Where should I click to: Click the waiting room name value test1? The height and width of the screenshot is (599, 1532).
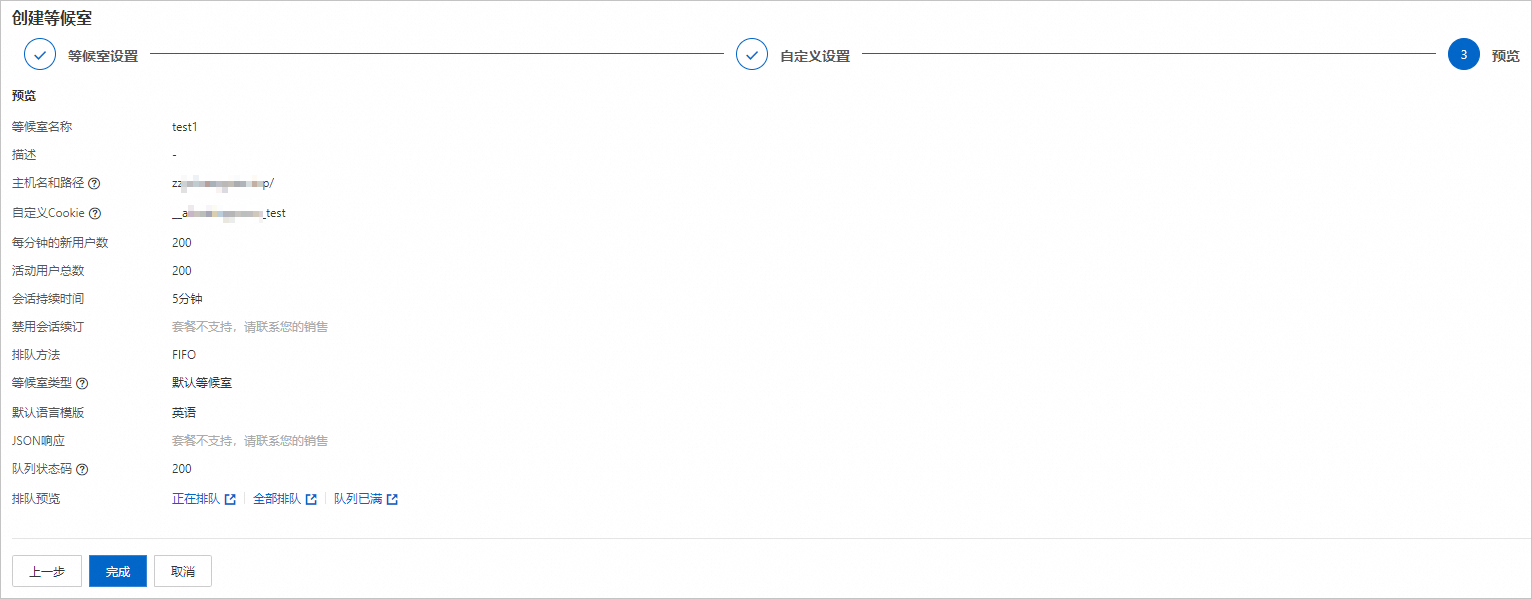(x=185, y=127)
